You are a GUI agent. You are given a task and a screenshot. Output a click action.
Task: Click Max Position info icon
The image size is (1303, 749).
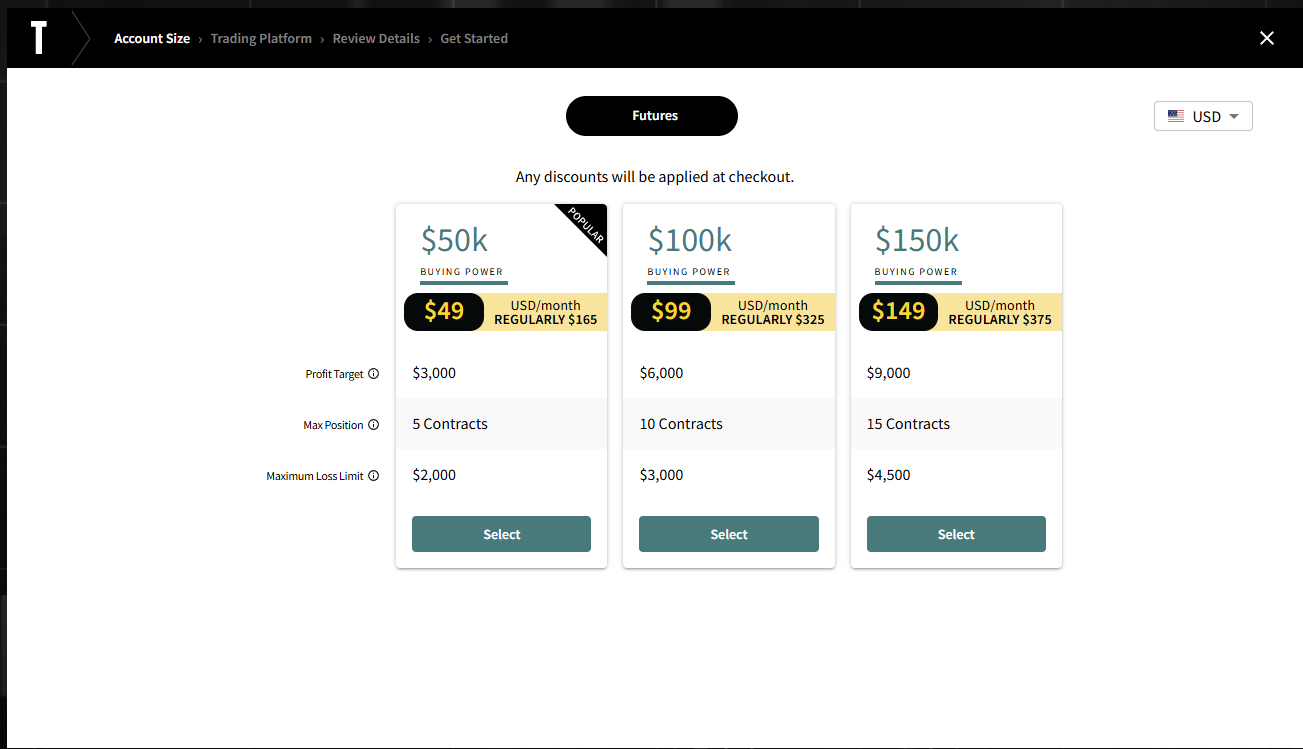tap(374, 425)
